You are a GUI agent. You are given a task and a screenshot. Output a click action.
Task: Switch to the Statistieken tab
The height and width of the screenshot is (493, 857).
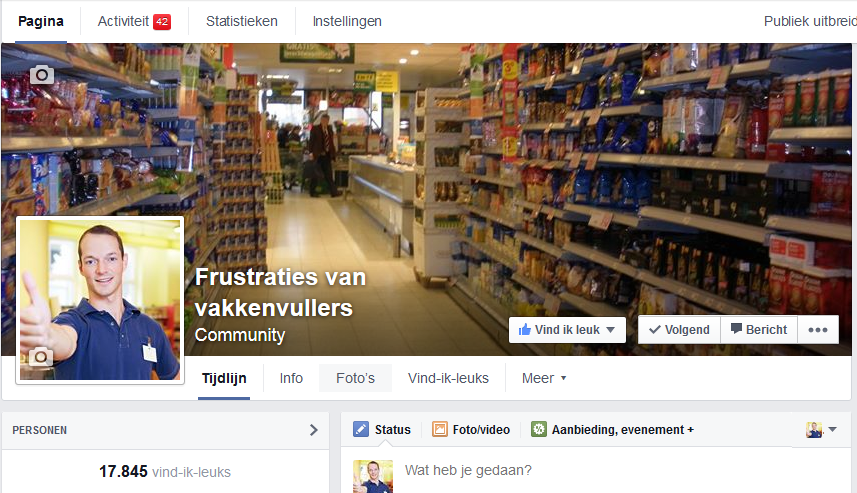pos(242,21)
